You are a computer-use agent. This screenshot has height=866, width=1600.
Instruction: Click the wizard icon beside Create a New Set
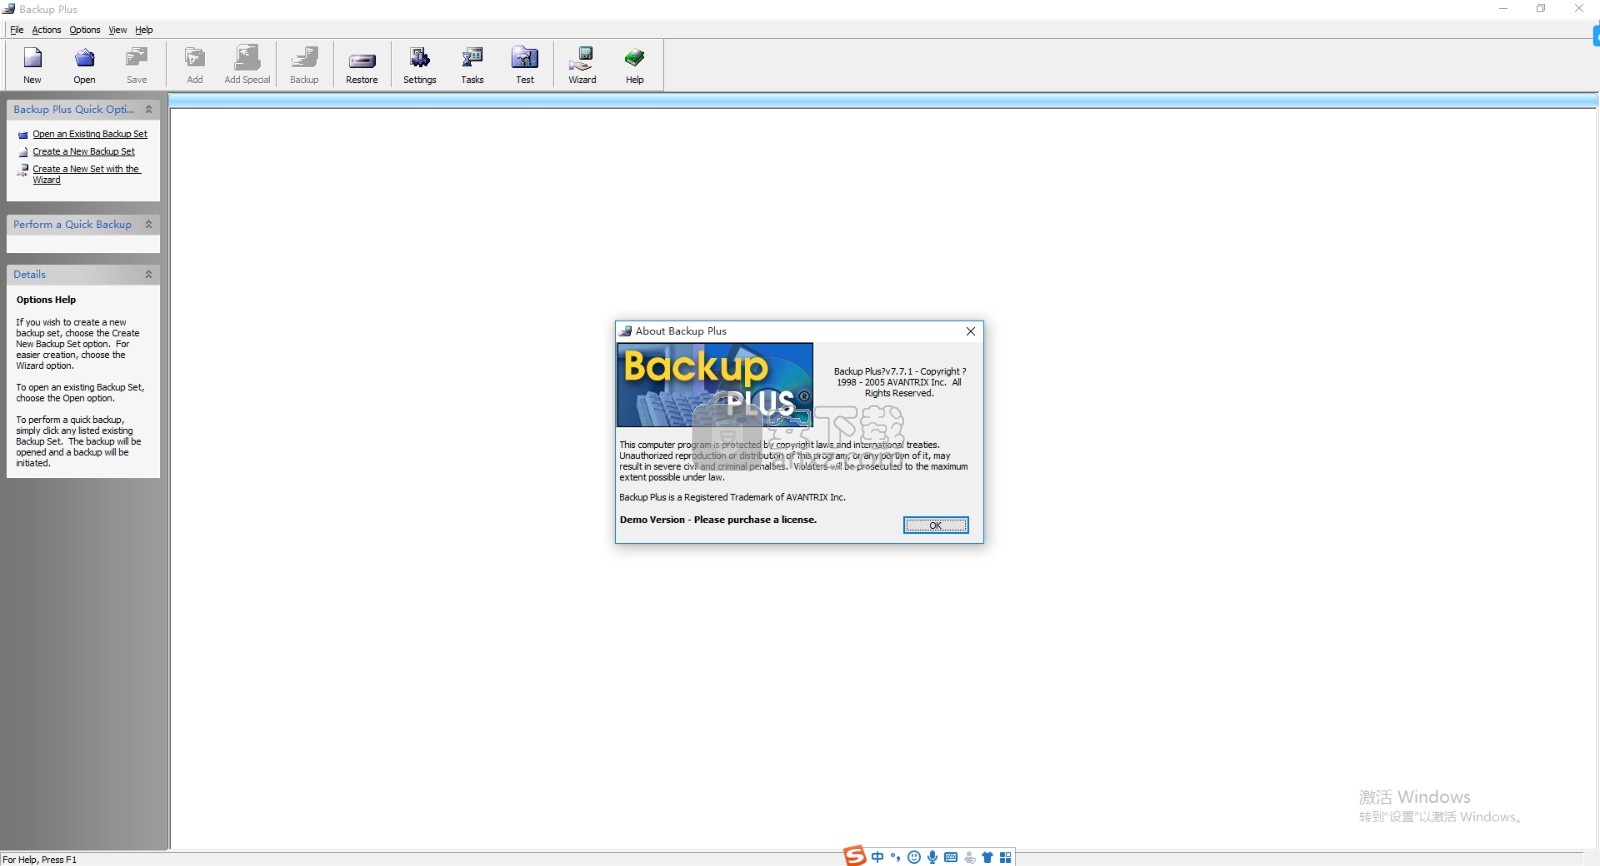point(23,170)
